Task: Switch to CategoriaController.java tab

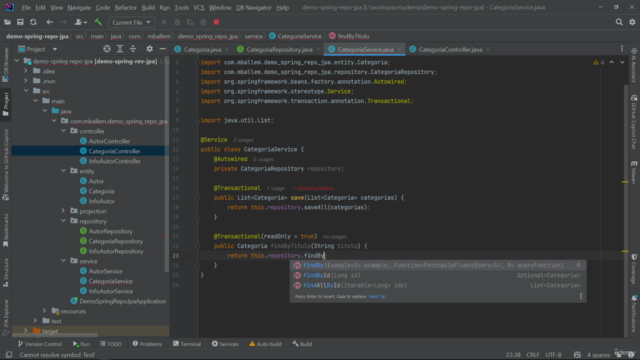Action: click(x=450, y=49)
